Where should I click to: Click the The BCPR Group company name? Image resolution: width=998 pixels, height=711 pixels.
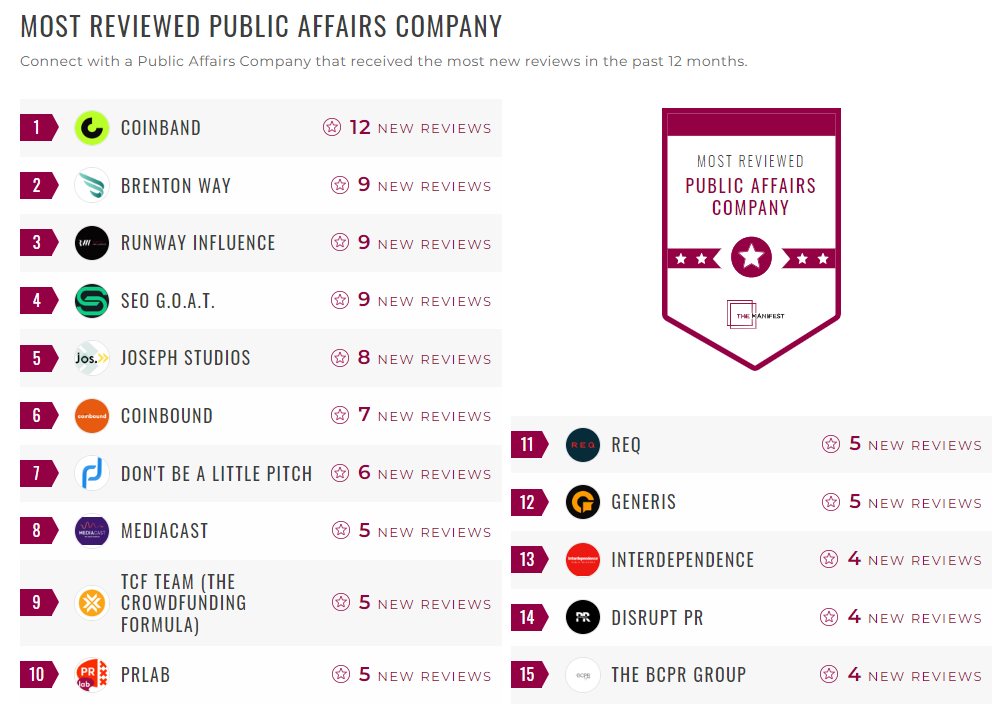[678, 675]
